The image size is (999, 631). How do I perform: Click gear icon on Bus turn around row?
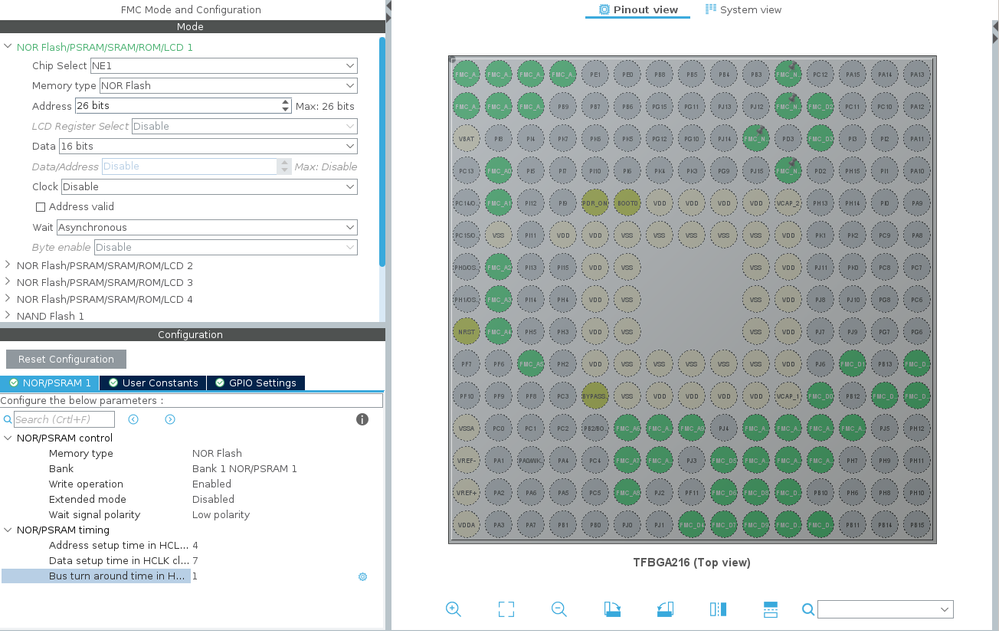363,577
